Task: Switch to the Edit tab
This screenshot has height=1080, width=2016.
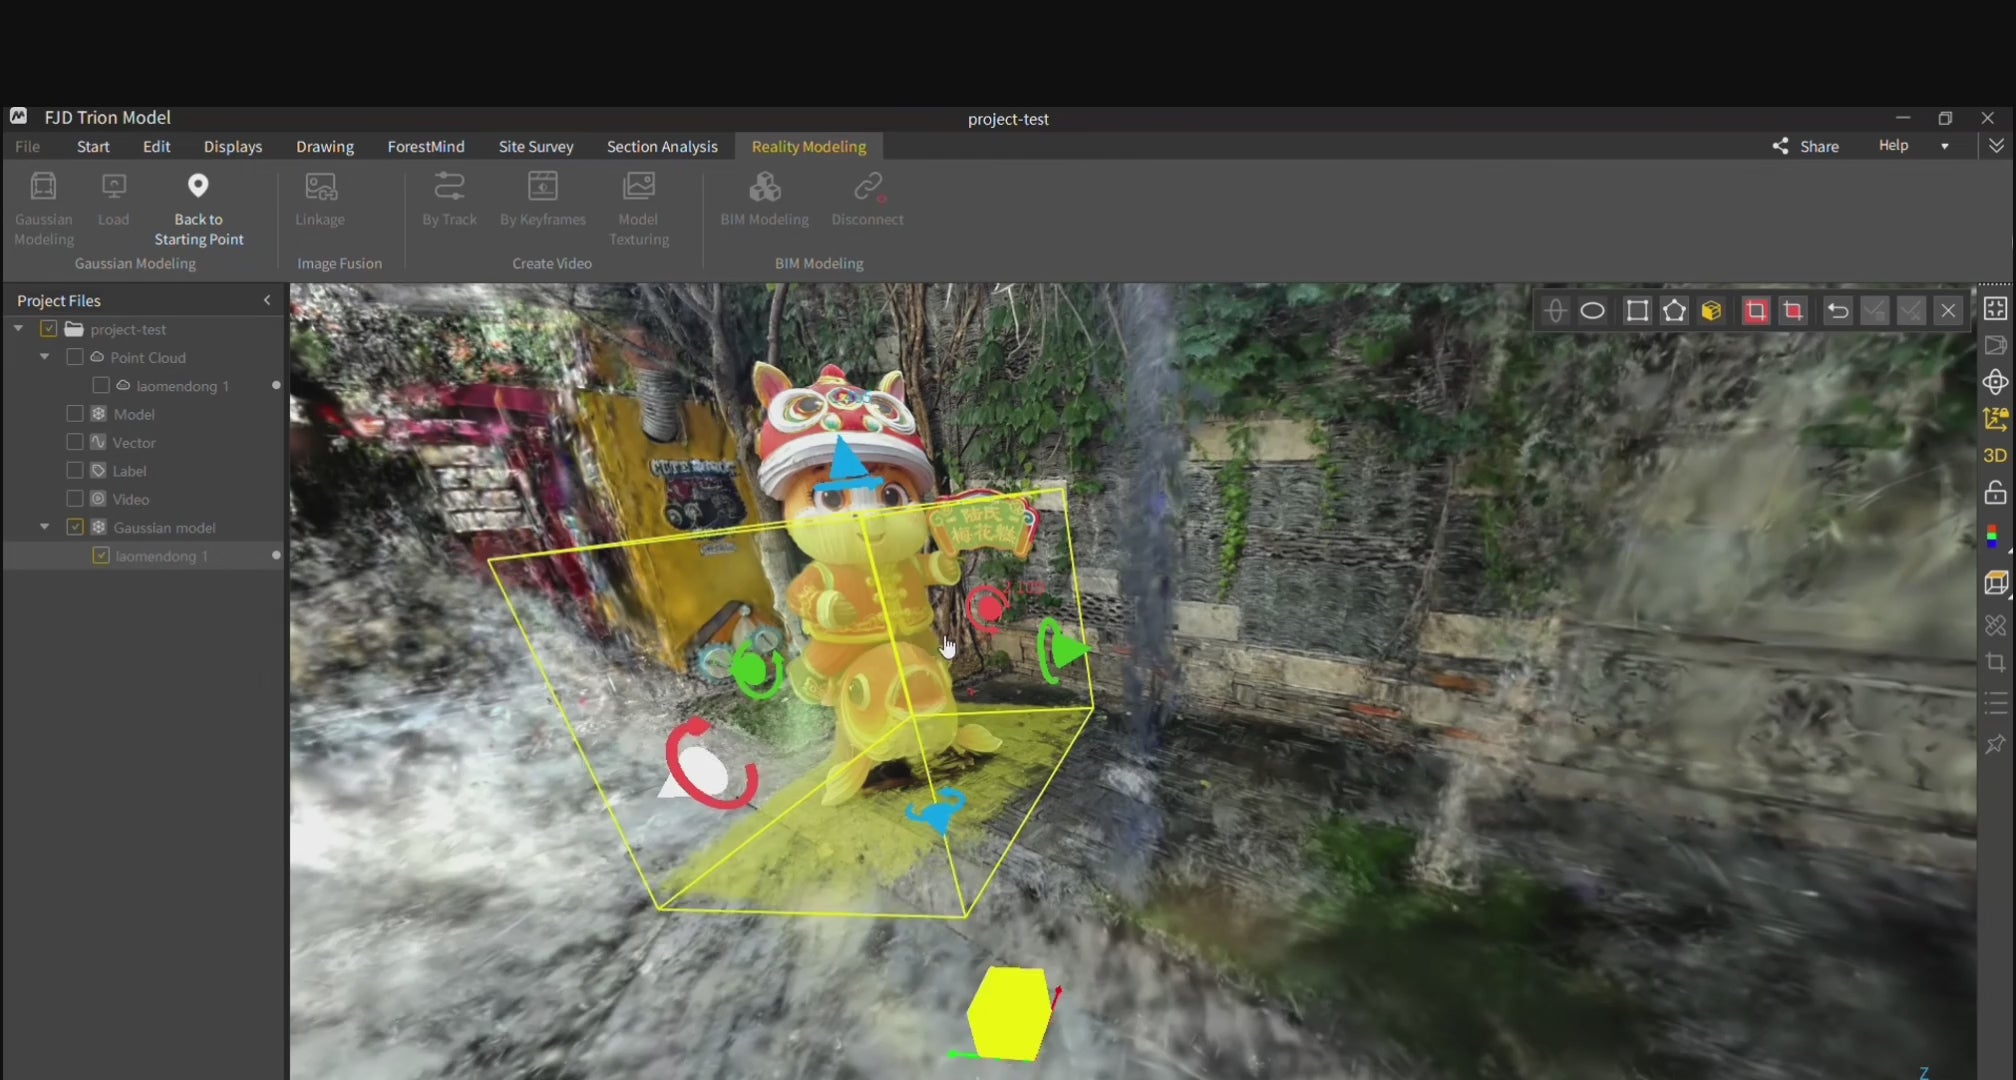Action: (156, 146)
